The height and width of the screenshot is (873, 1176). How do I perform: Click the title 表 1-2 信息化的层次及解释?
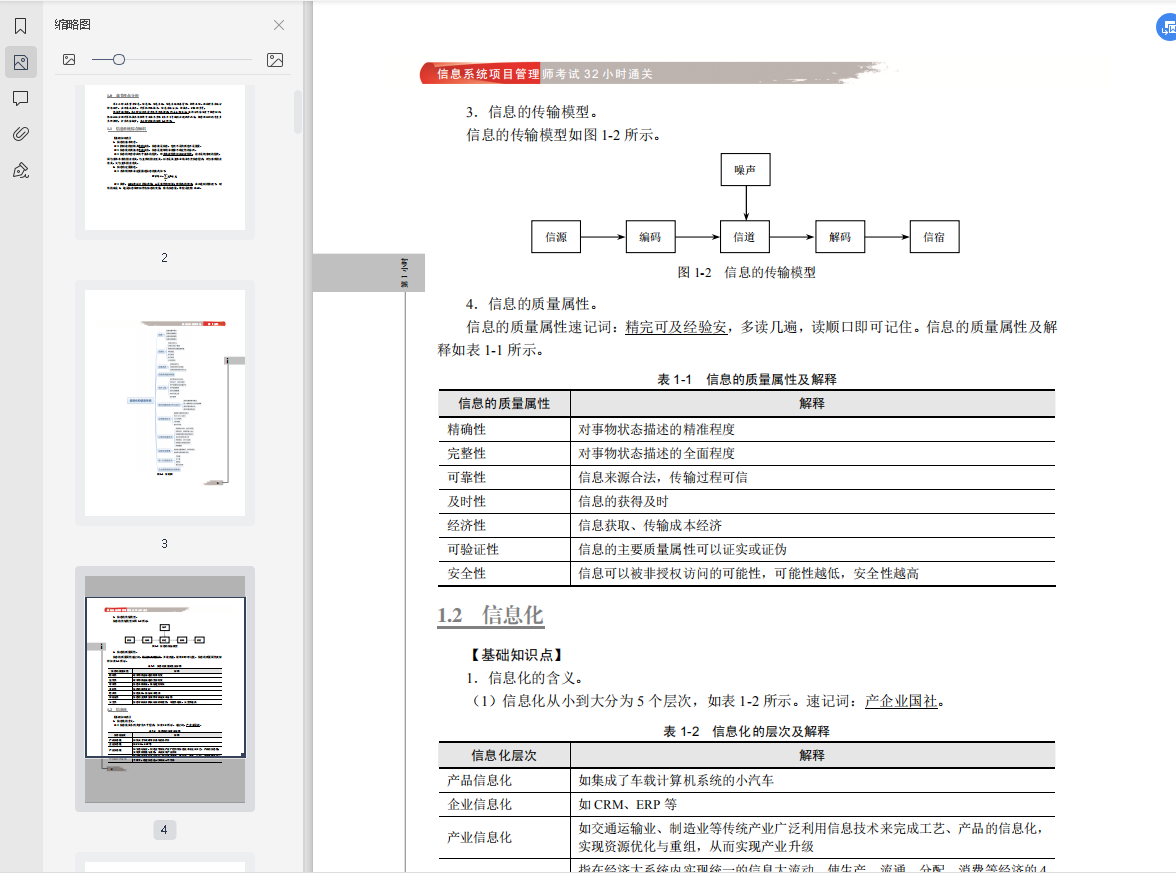click(747, 731)
